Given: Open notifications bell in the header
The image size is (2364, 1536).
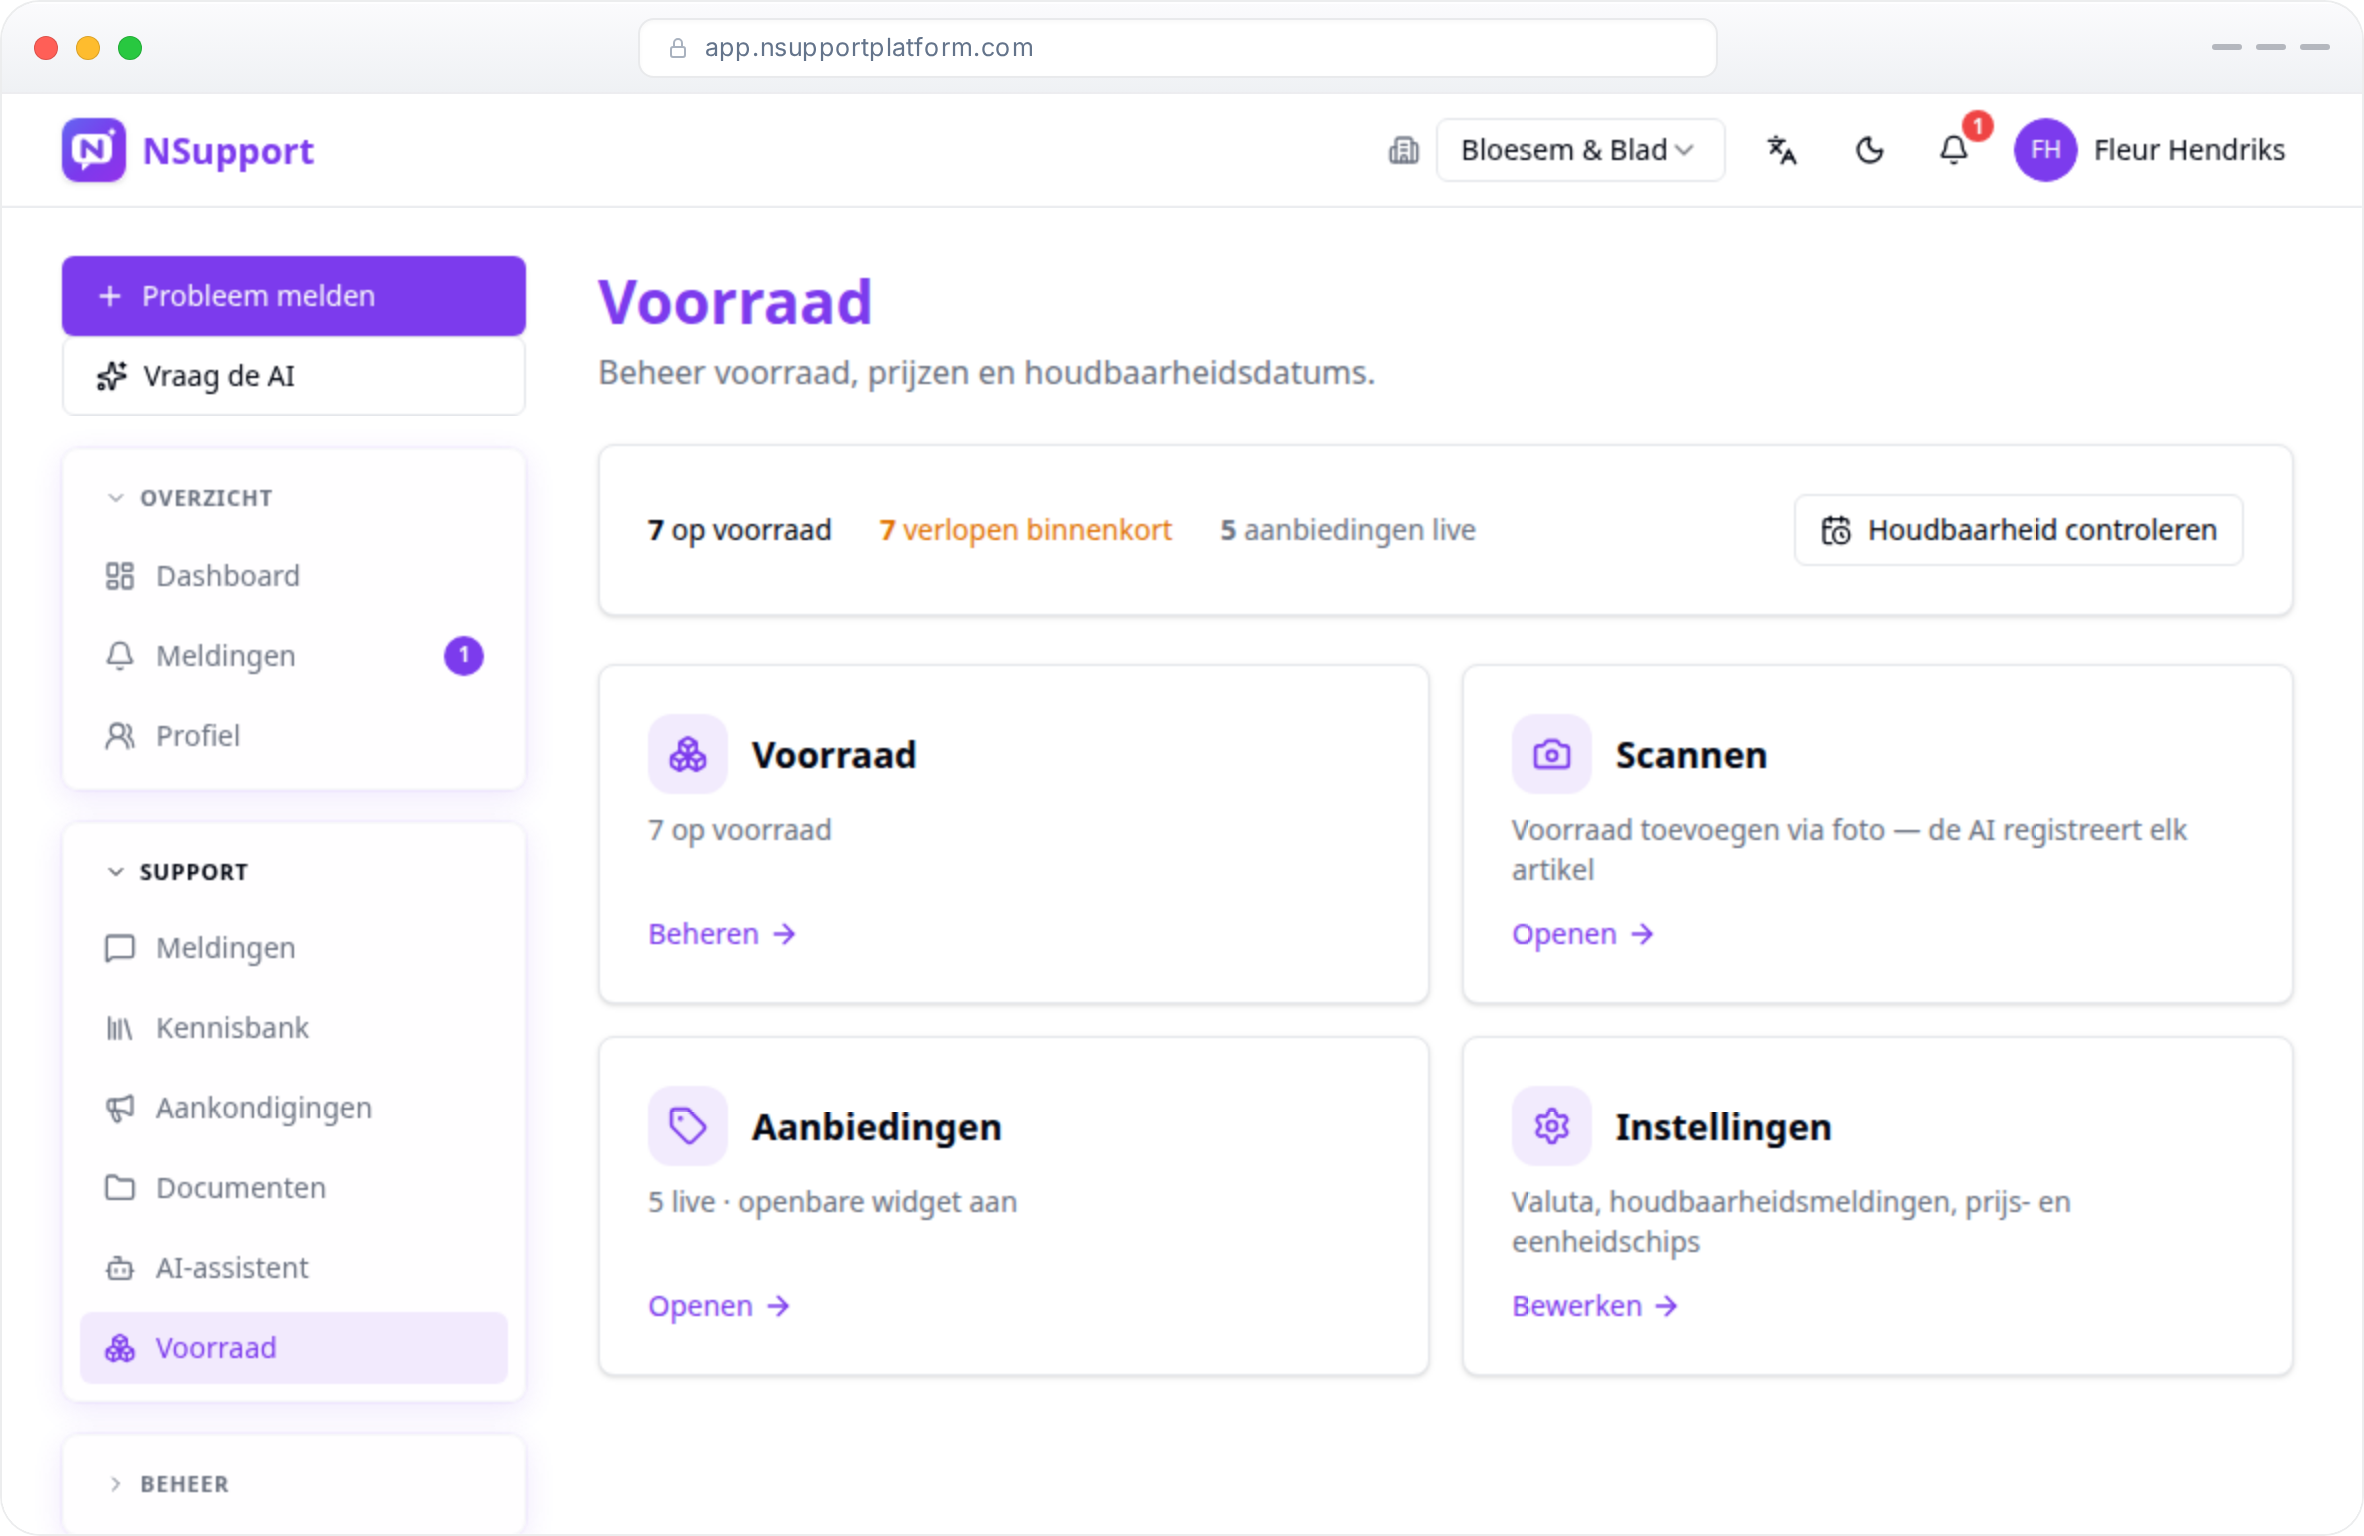Looking at the screenshot, I should [1954, 150].
